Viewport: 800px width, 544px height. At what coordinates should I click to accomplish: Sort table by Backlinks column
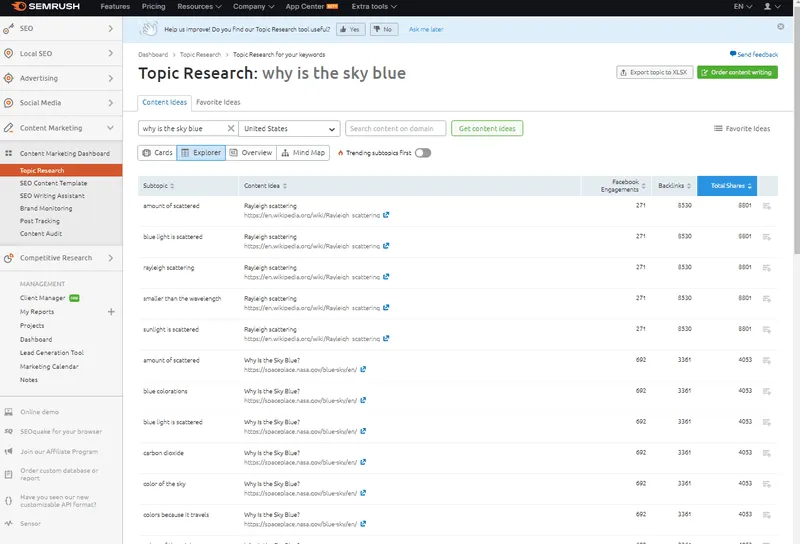[x=674, y=186]
